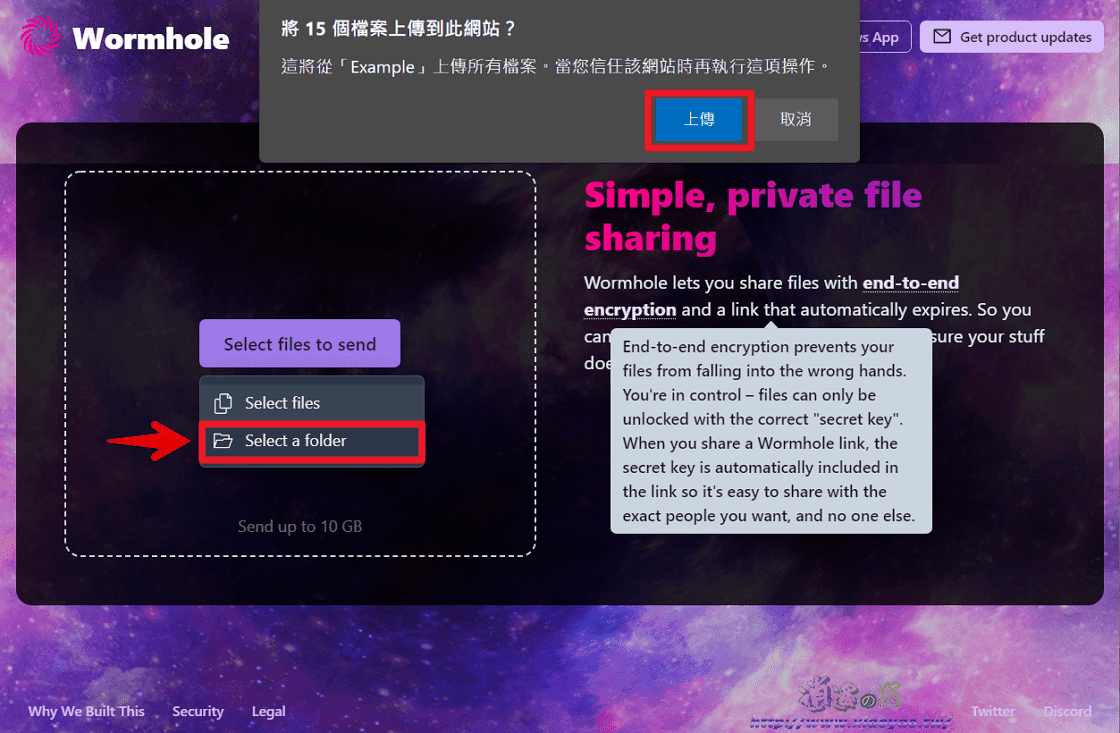The height and width of the screenshot is (733, 1120).
Task: Visit the "Why We Built This" link
Action: click(x=86, y=711)
